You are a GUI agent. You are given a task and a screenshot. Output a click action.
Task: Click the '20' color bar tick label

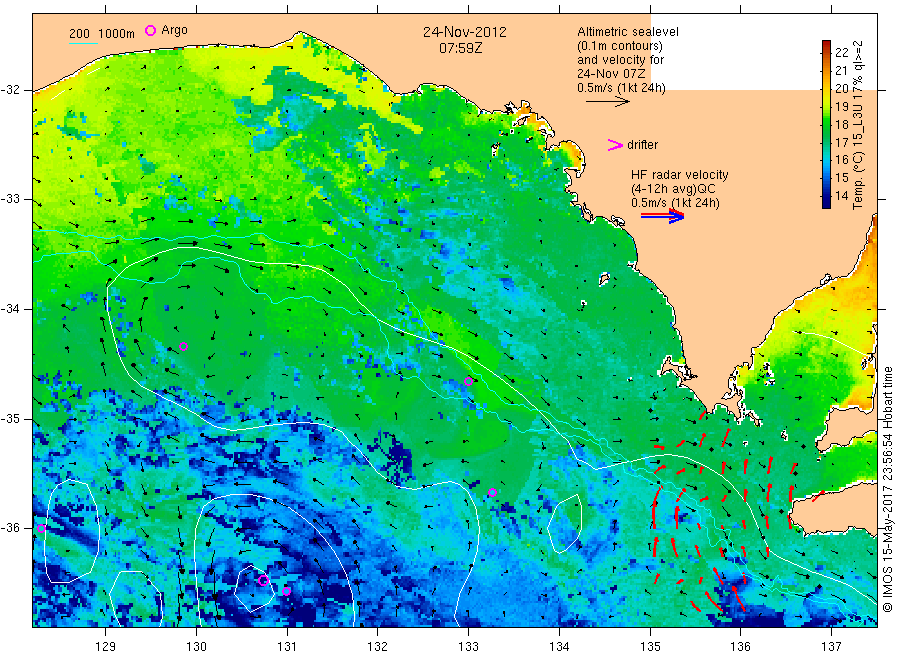pyautogui.click(x=841, y=88)
